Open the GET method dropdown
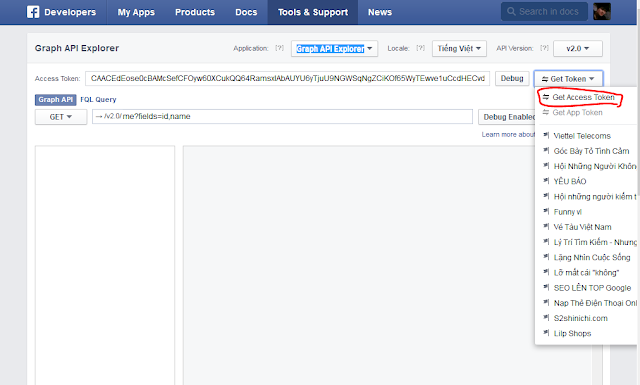640x385 pixels. coord(61,117)
